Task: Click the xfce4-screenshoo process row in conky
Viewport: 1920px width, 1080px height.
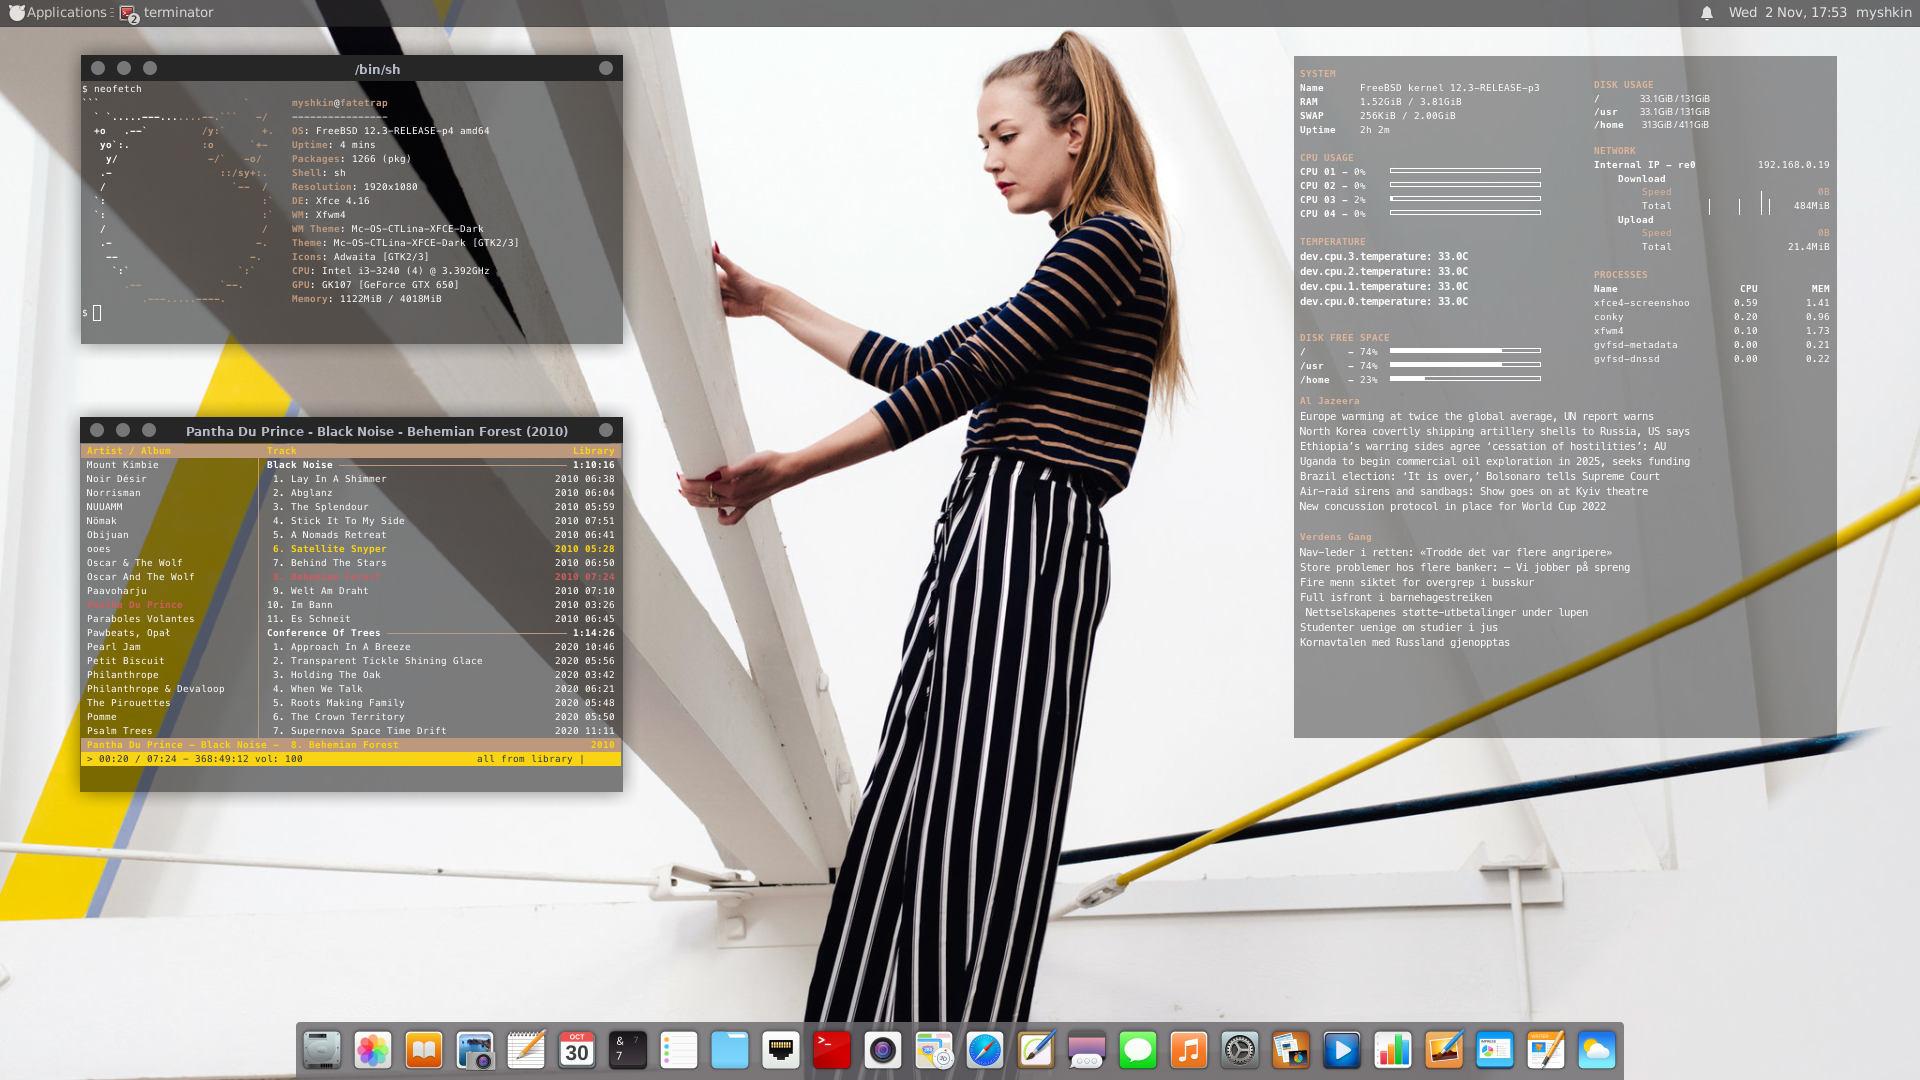Action: click(1711, 303)
